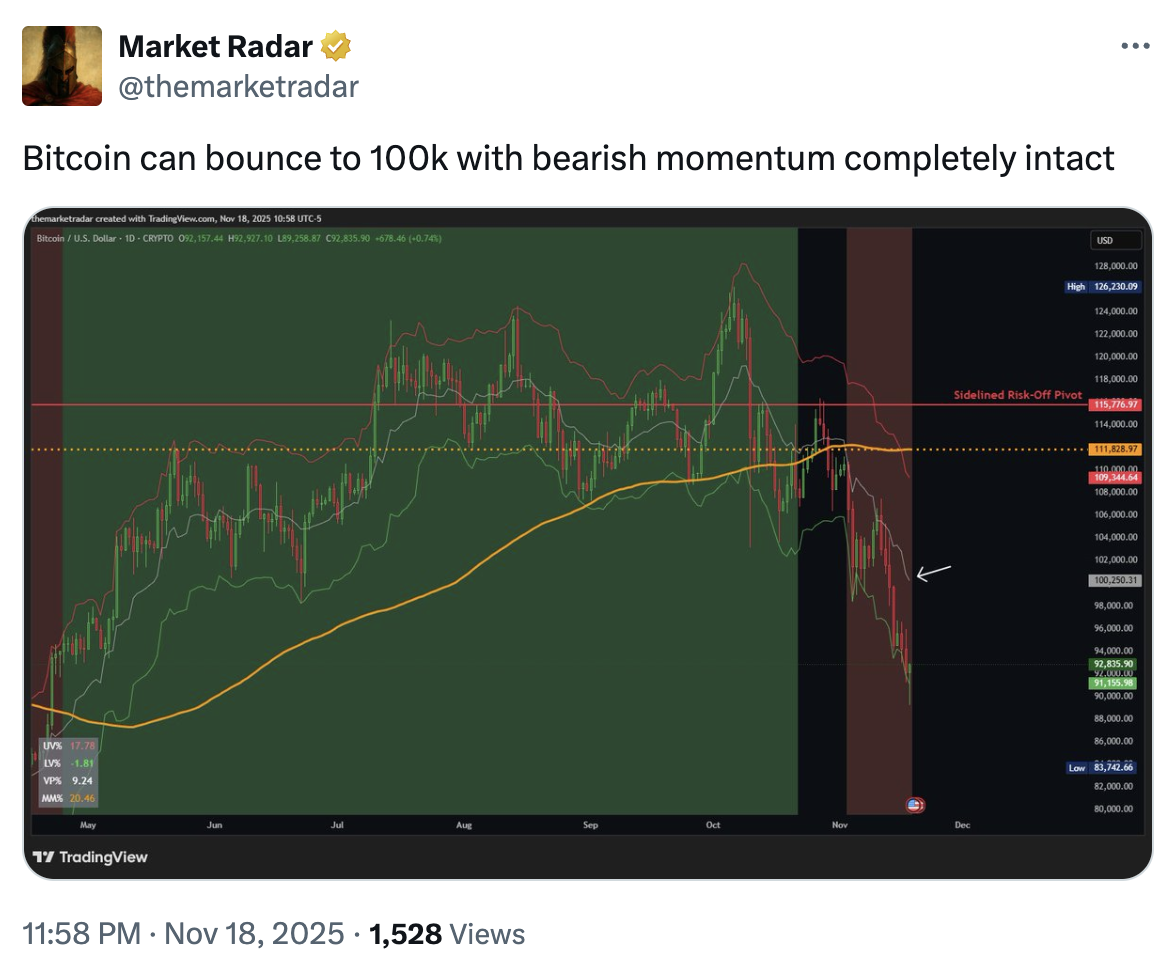Click the US flag event marker
This screenshot has height=962, width=1172.
pyautogui.click(x=915, y=804)
